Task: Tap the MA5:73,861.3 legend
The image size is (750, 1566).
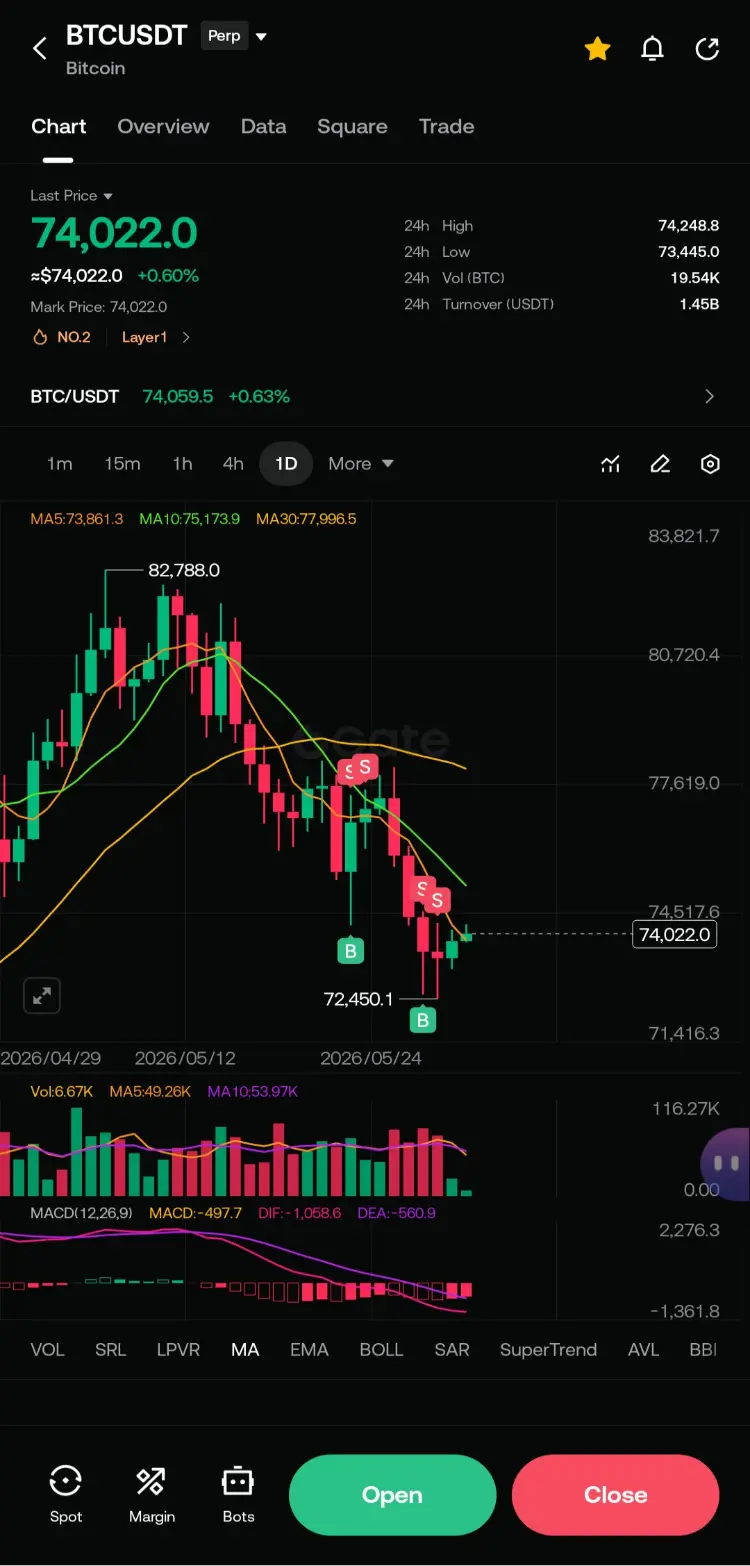Action: click(77, 519)
